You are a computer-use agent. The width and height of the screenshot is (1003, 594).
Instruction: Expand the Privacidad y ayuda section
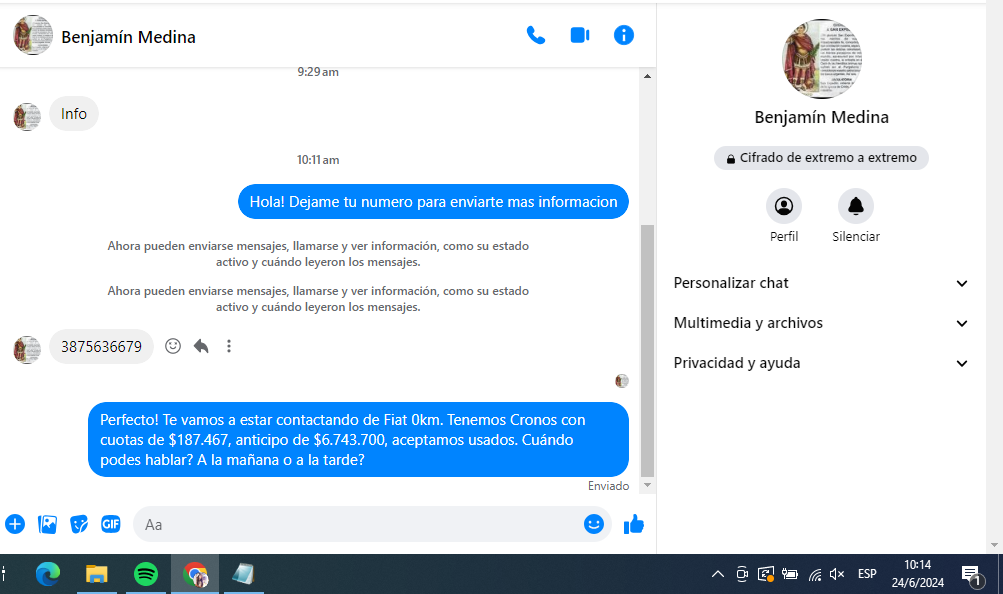point(821,363)
